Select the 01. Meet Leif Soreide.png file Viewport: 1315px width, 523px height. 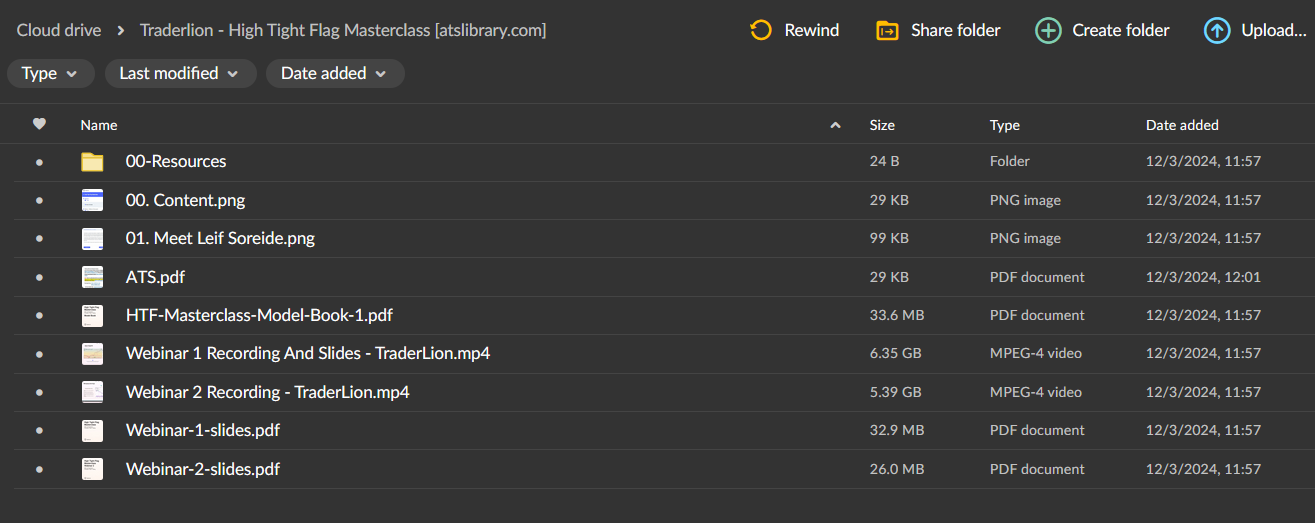[x=221, y=239]
